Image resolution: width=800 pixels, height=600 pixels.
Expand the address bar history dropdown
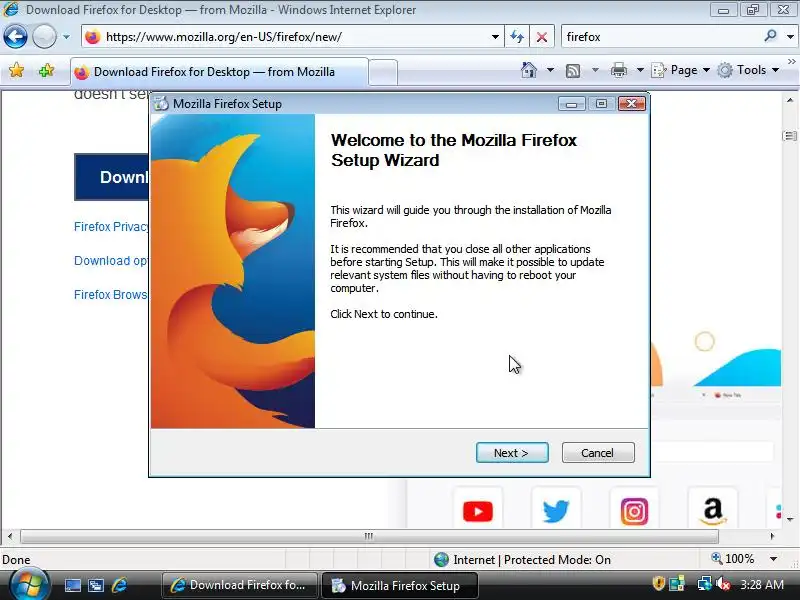495,37
